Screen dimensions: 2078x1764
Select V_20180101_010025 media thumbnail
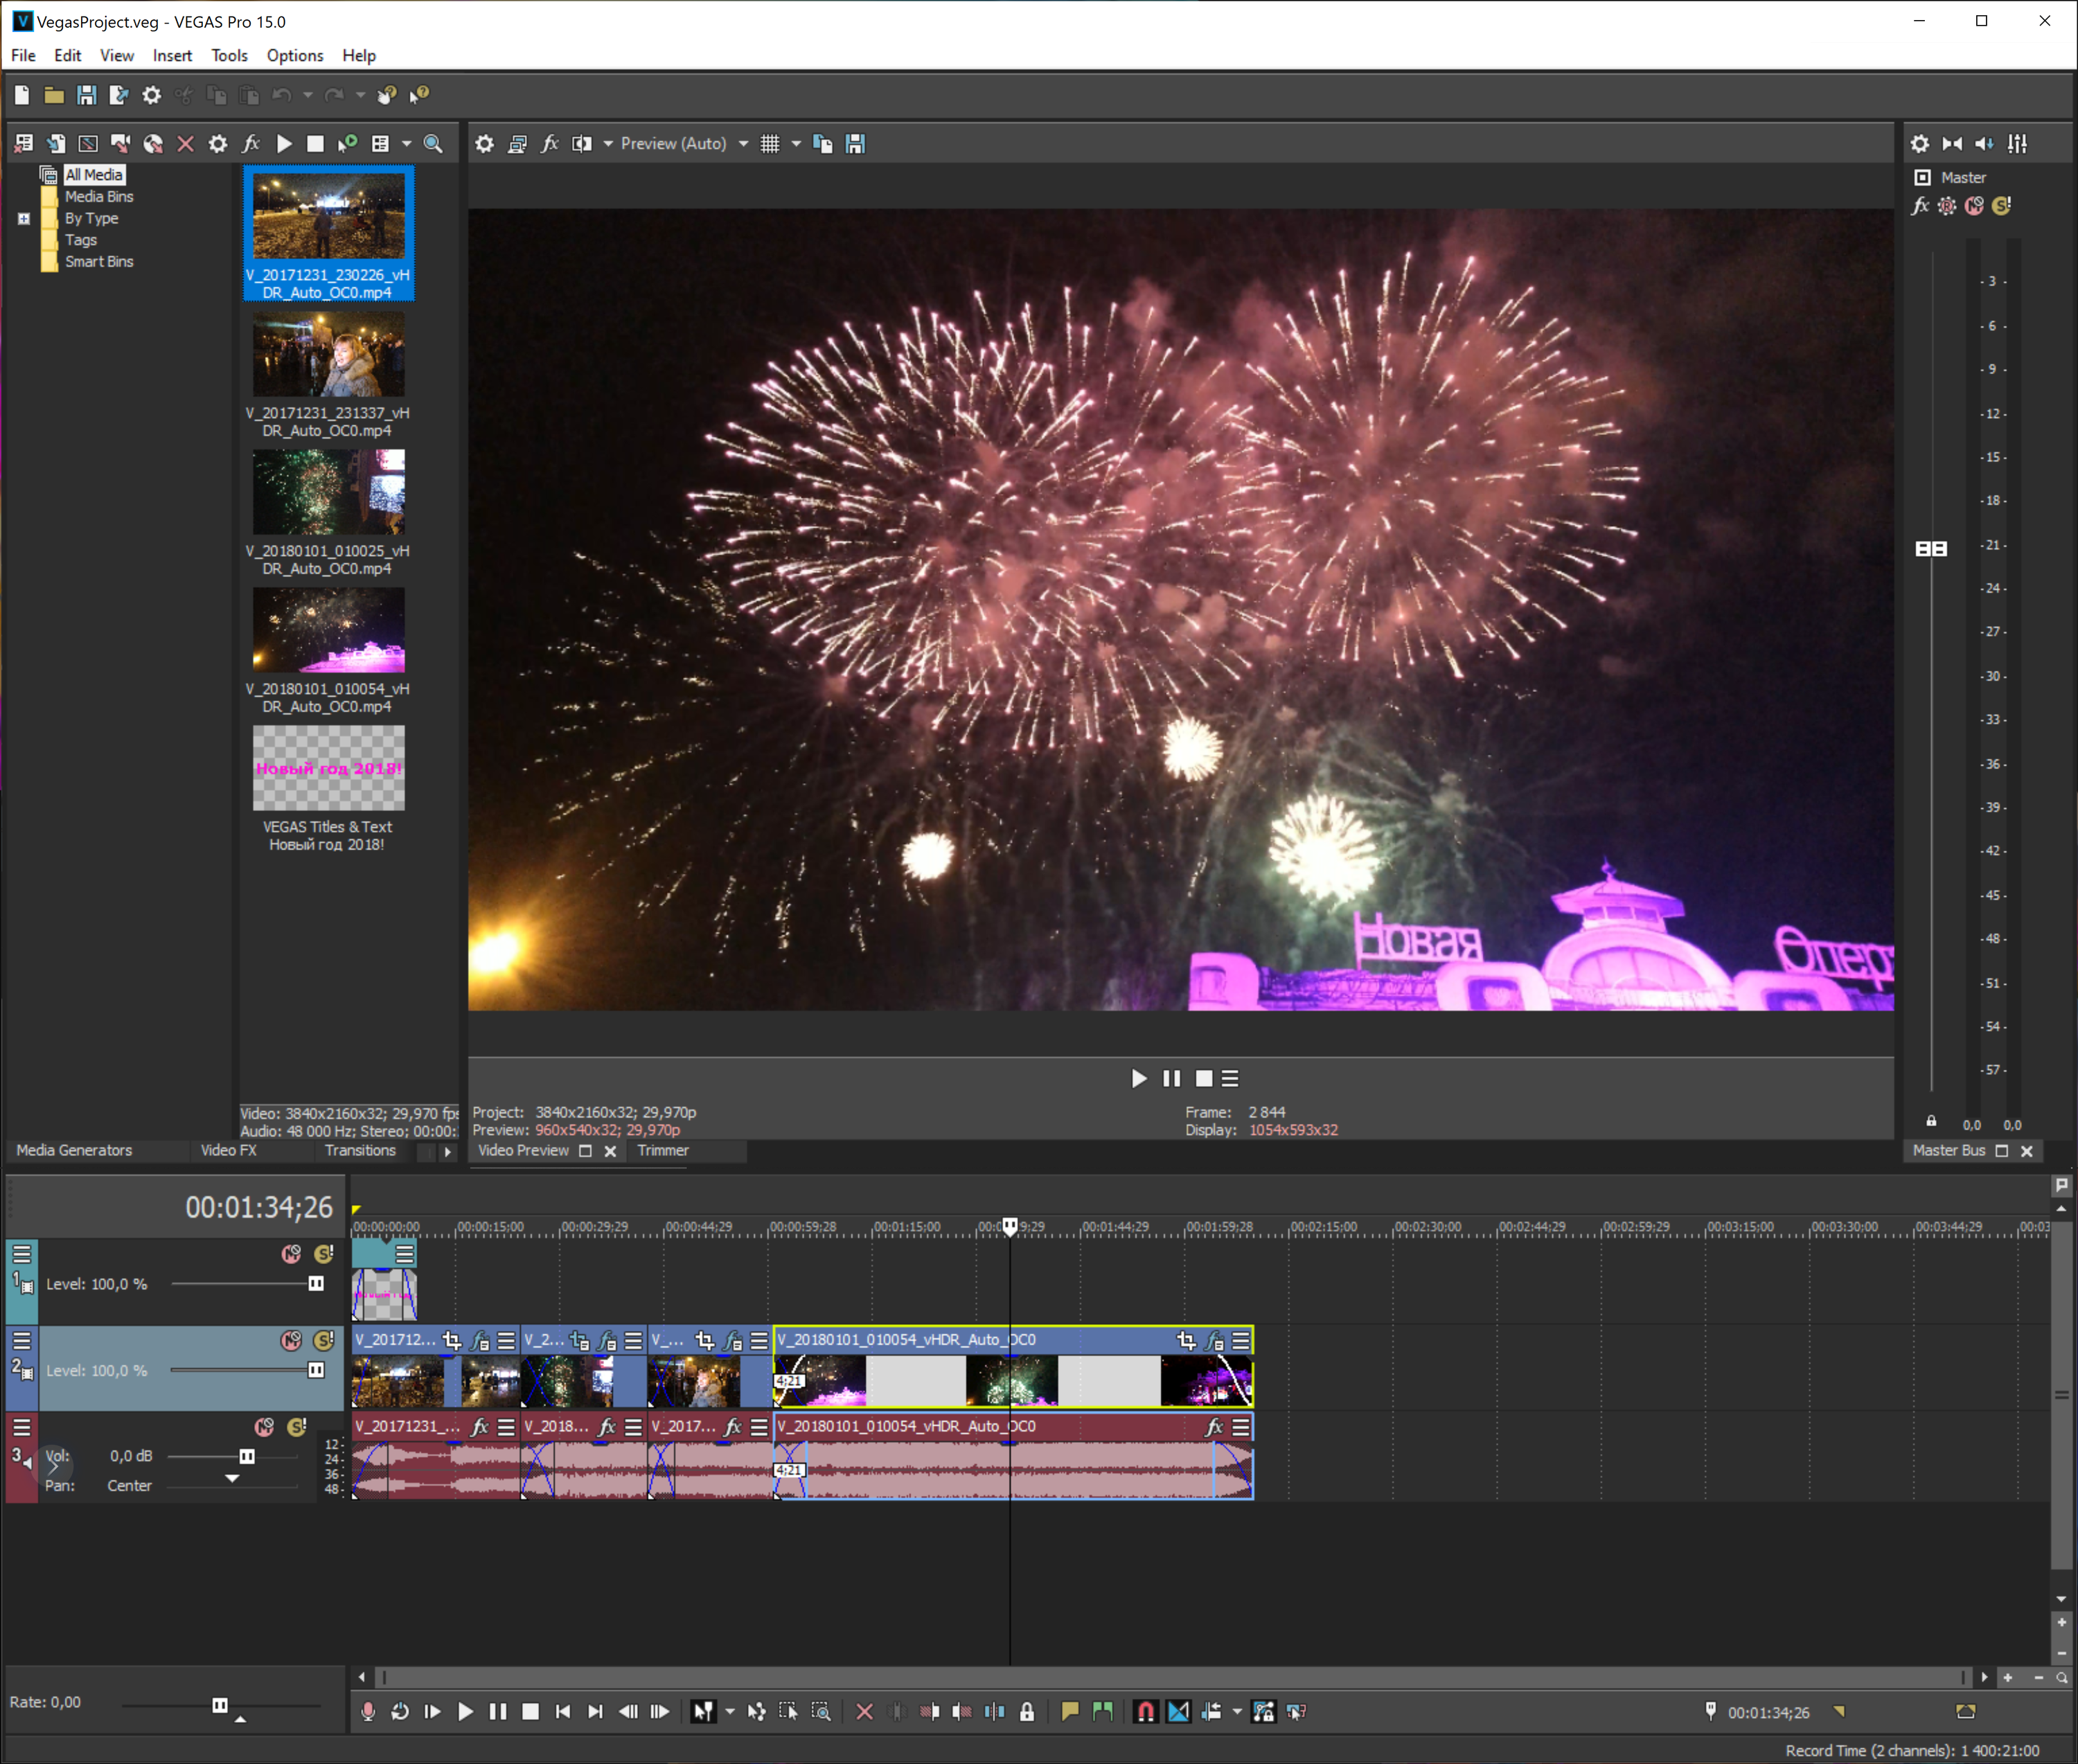pos(328,492)
